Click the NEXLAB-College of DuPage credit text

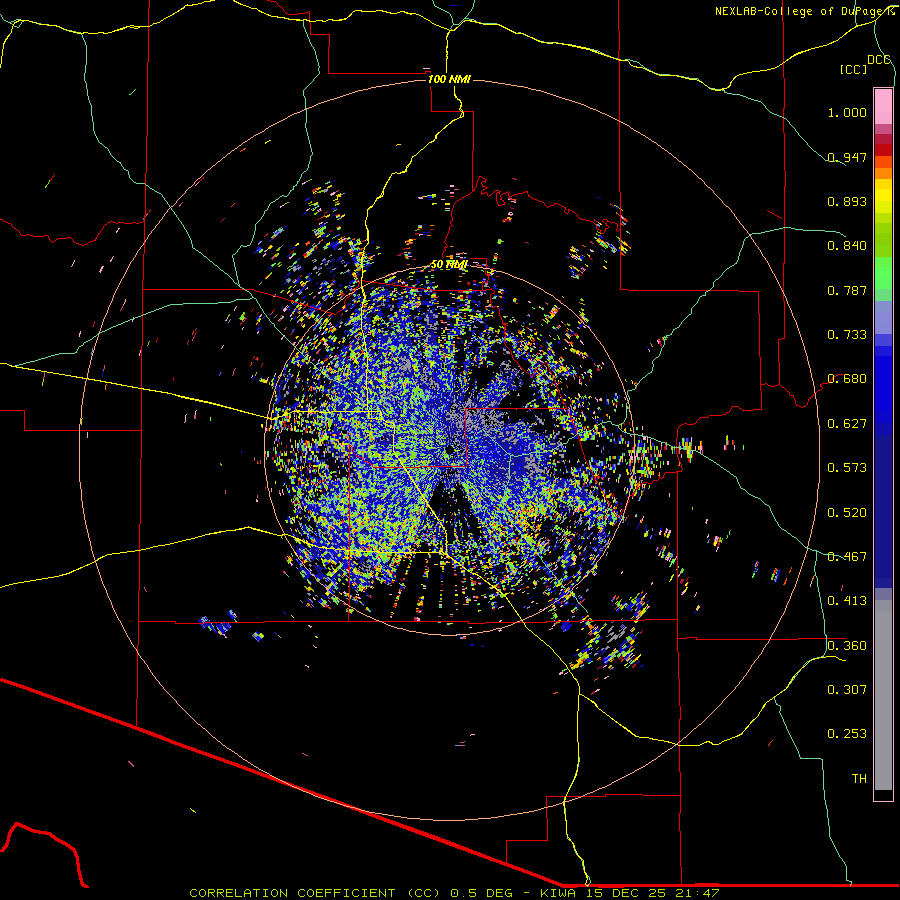804,11
